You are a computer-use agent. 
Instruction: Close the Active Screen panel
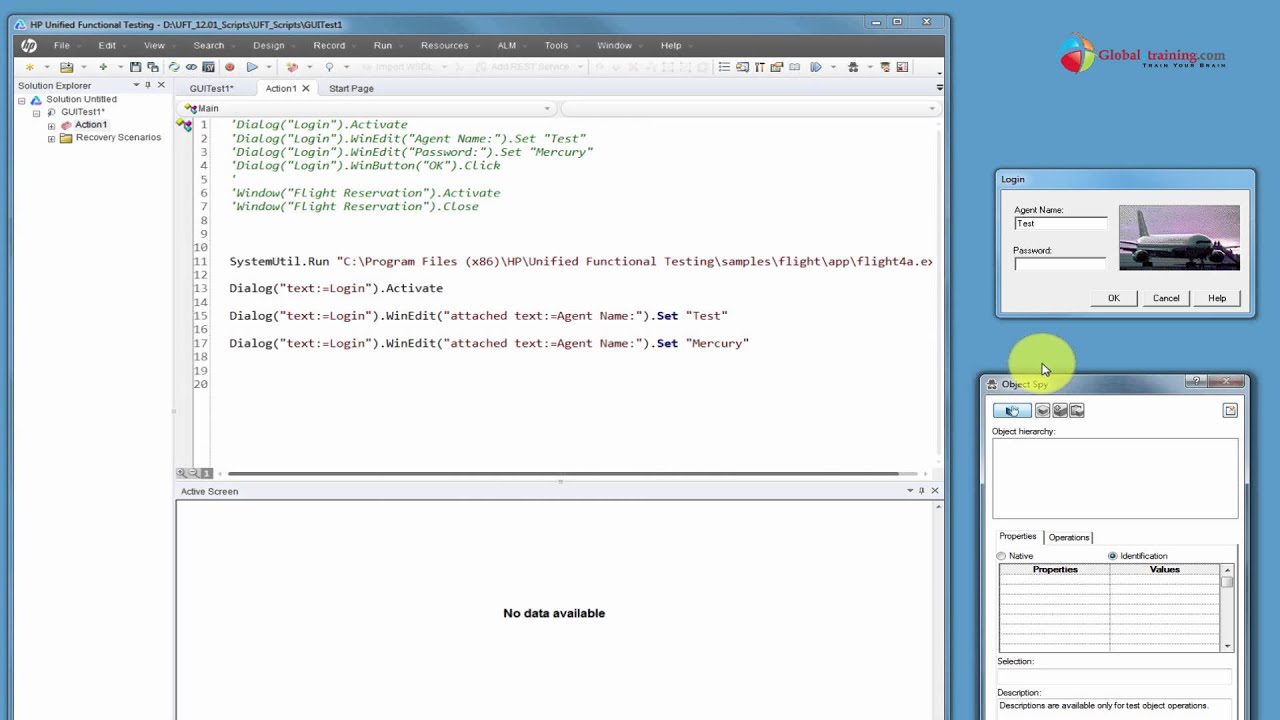click(935, 490)
